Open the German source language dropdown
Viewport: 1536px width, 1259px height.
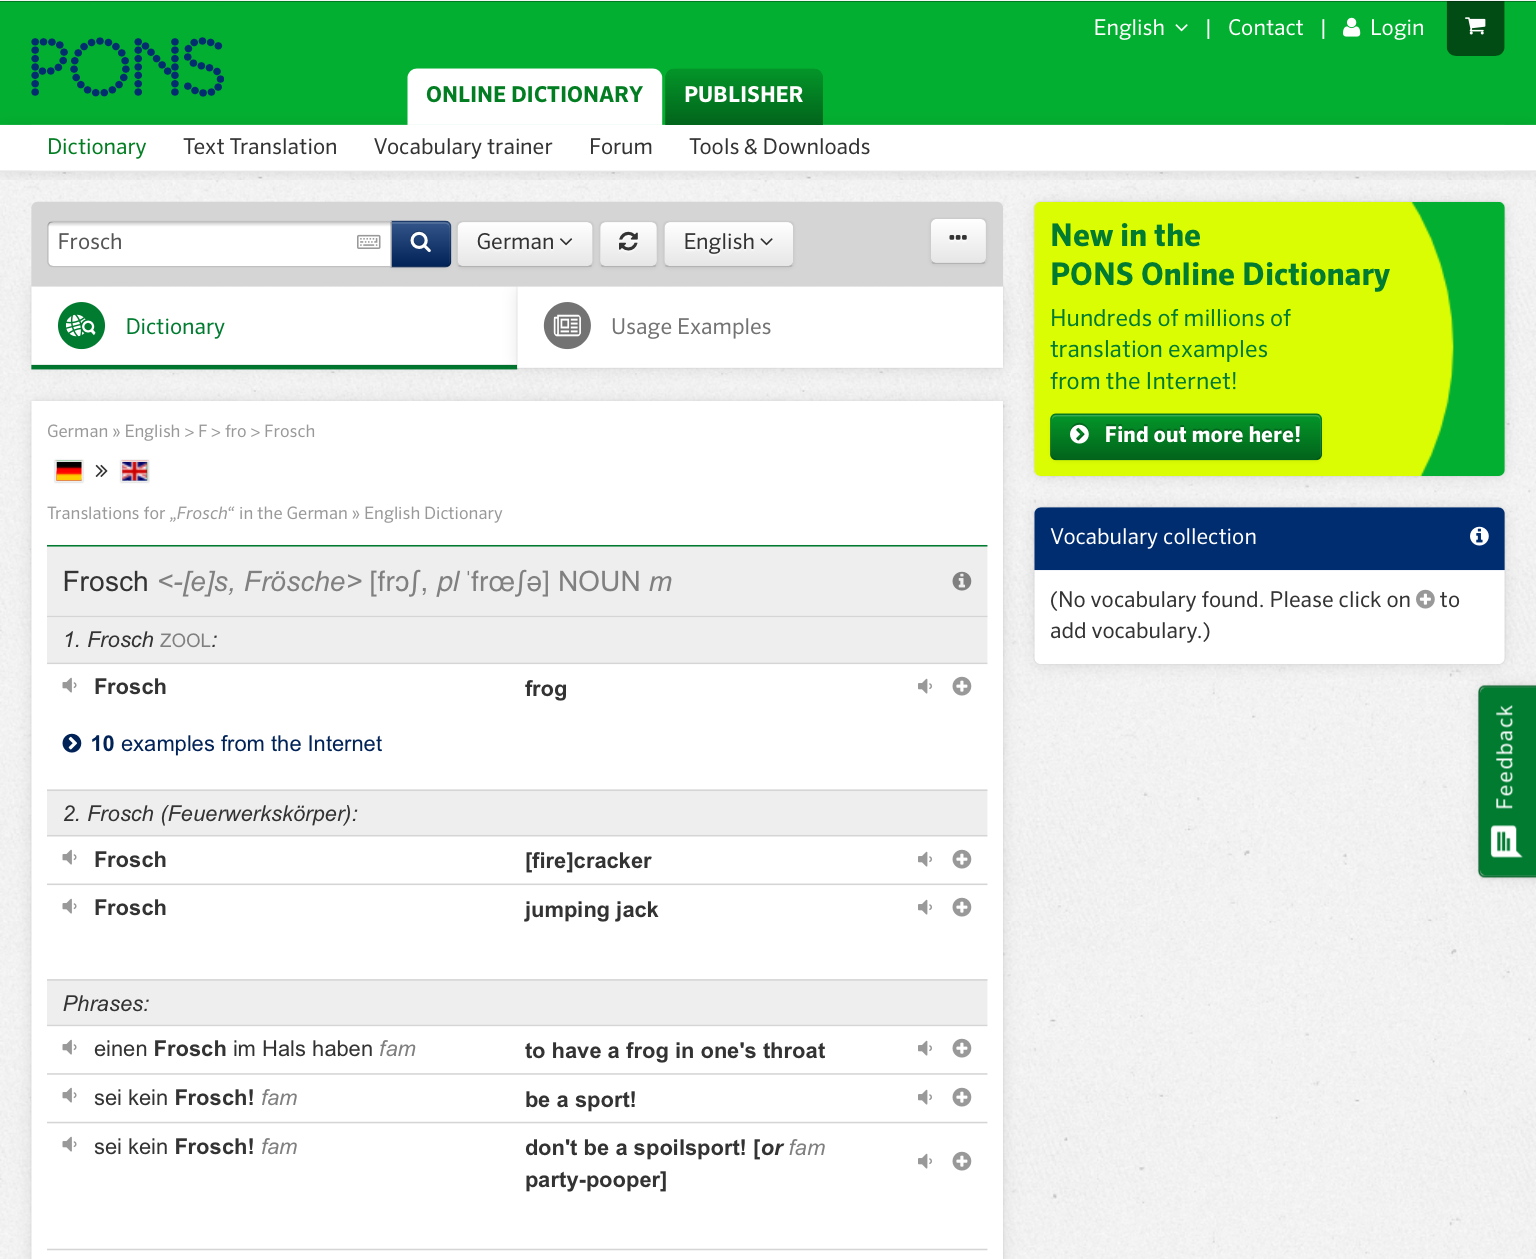524,243
